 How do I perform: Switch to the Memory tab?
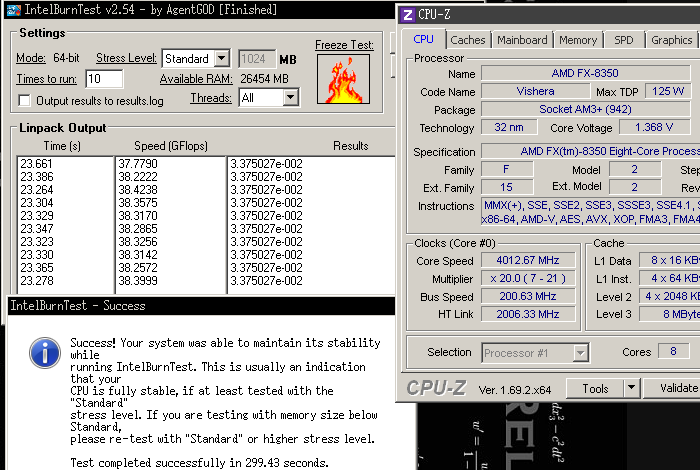click(x=578, y=40)
